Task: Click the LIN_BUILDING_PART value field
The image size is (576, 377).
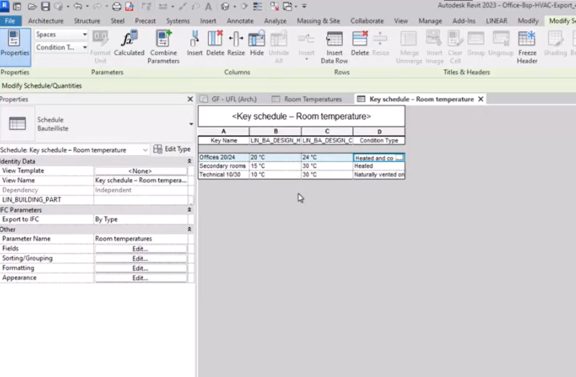Action: pos(141,200)
